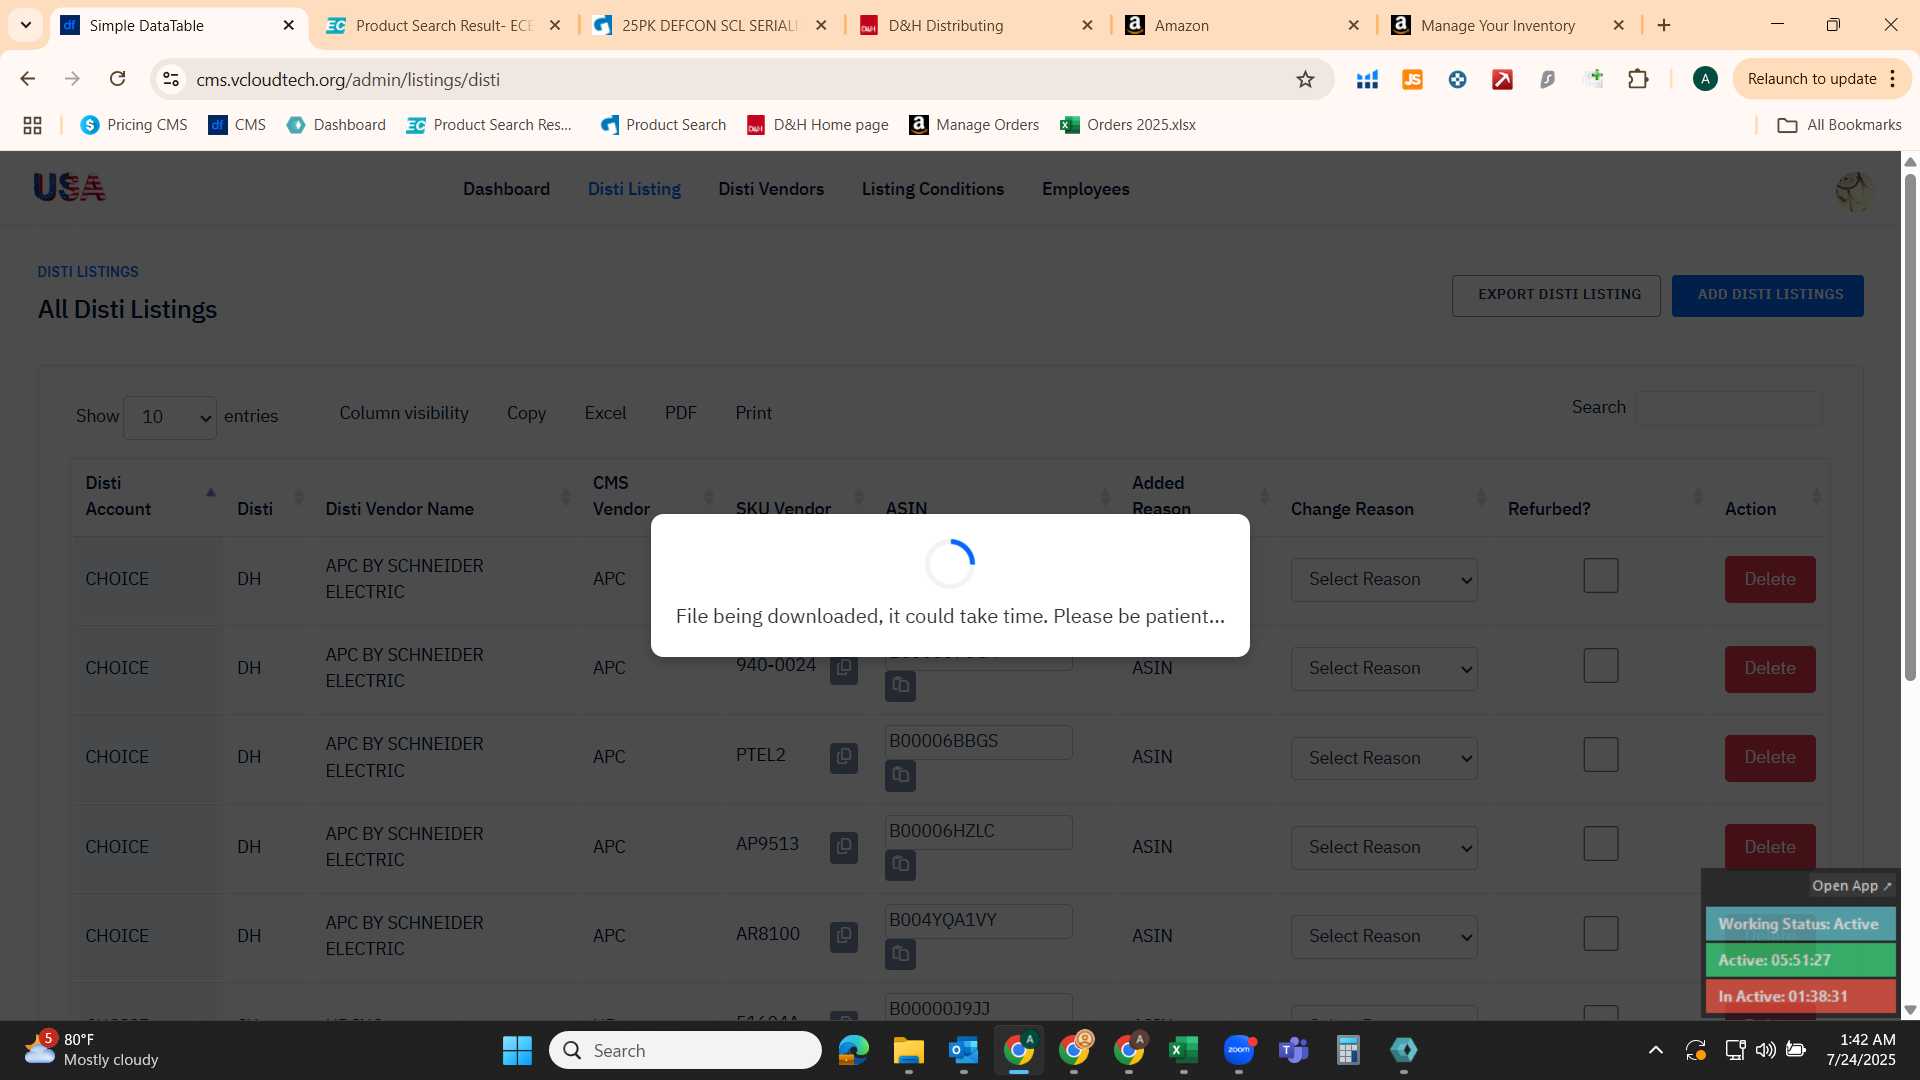Tick Refurbed checkbox for AR8100 row
Viewport: 1920px width, 1080px height.
[x=1600, y=934]
